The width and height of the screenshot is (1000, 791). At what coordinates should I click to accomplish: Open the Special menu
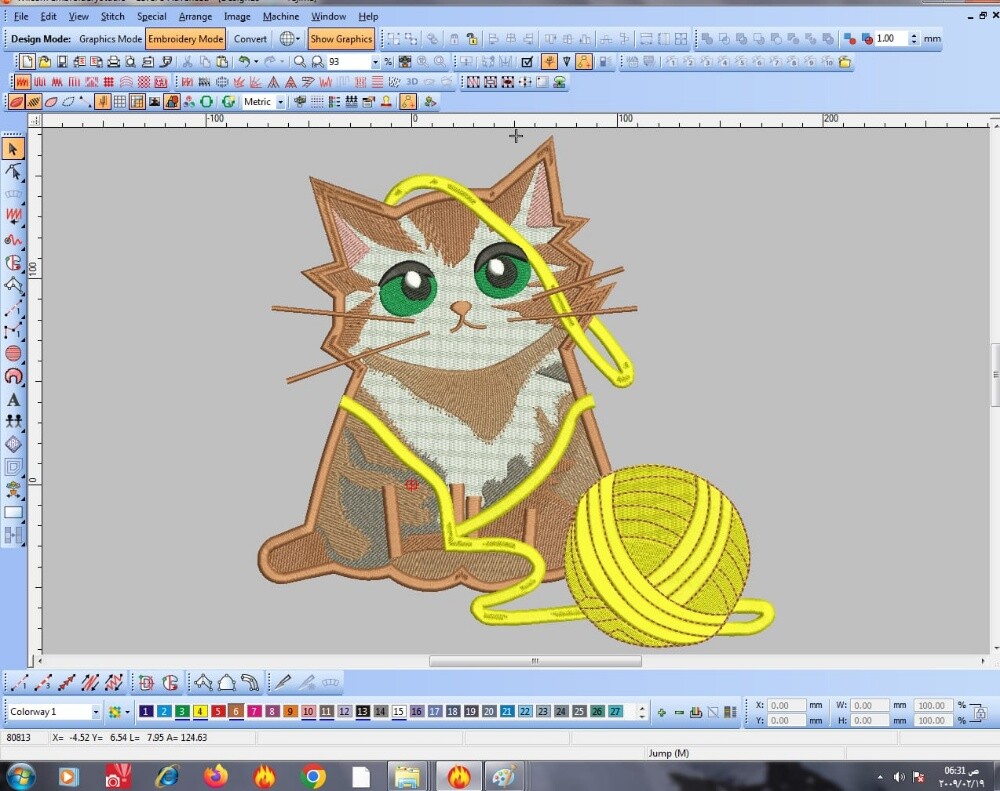click(152, 17)
